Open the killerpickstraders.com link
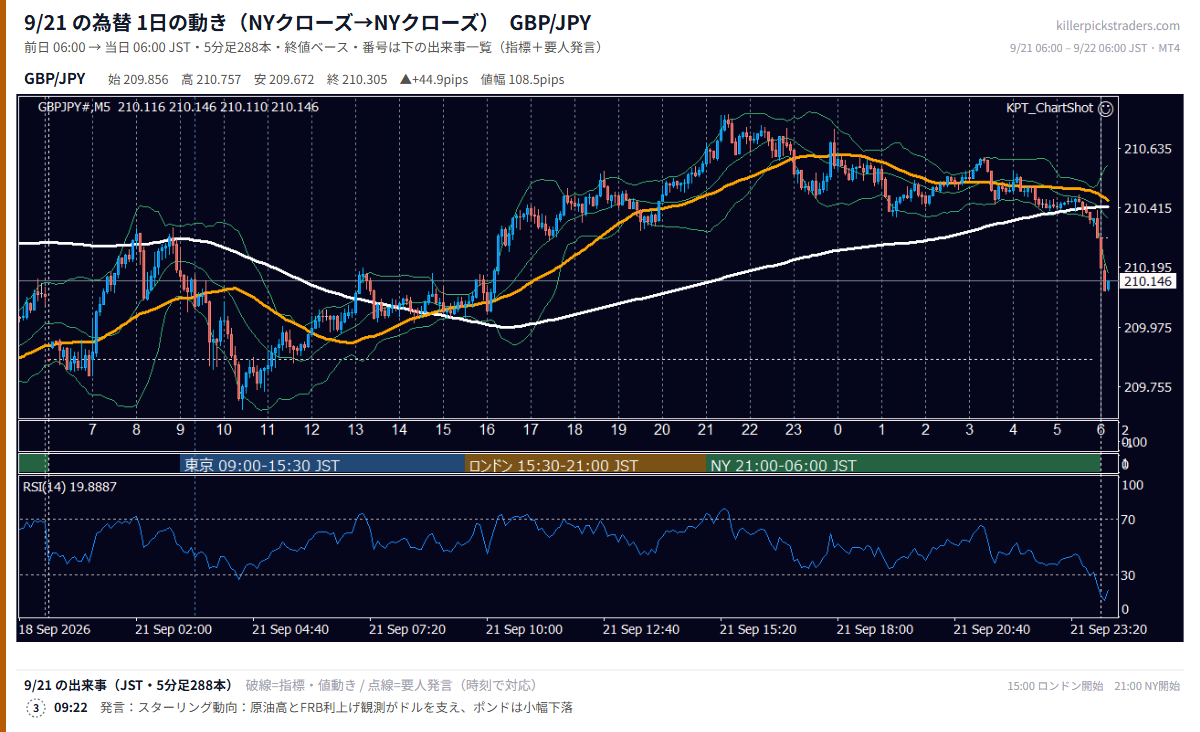The image size is (1200, 732). tap(1118, 26)
